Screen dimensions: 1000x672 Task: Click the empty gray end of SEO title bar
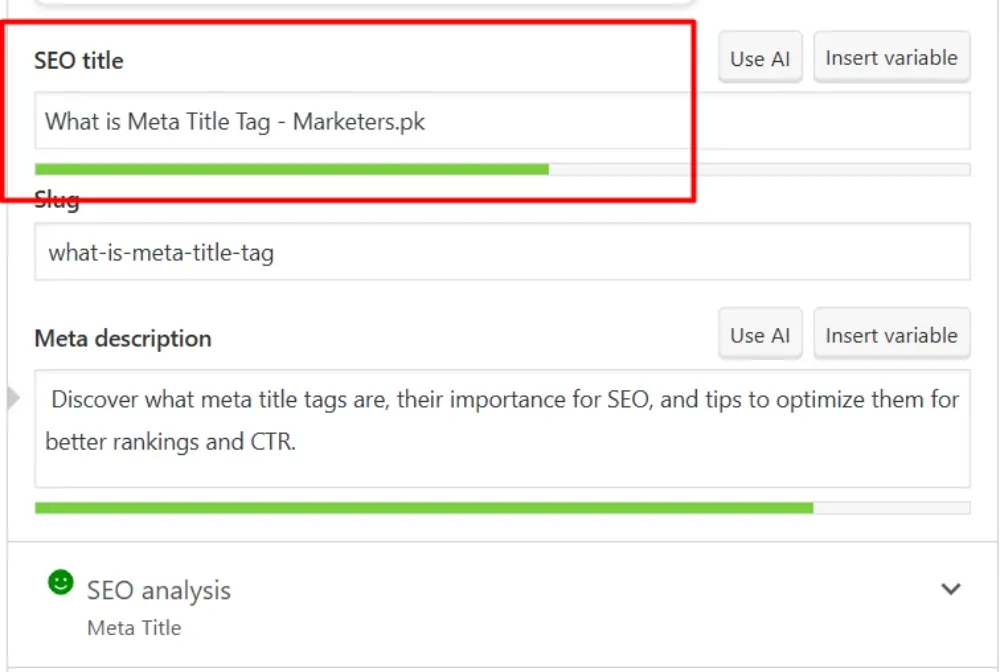(759, 169)
